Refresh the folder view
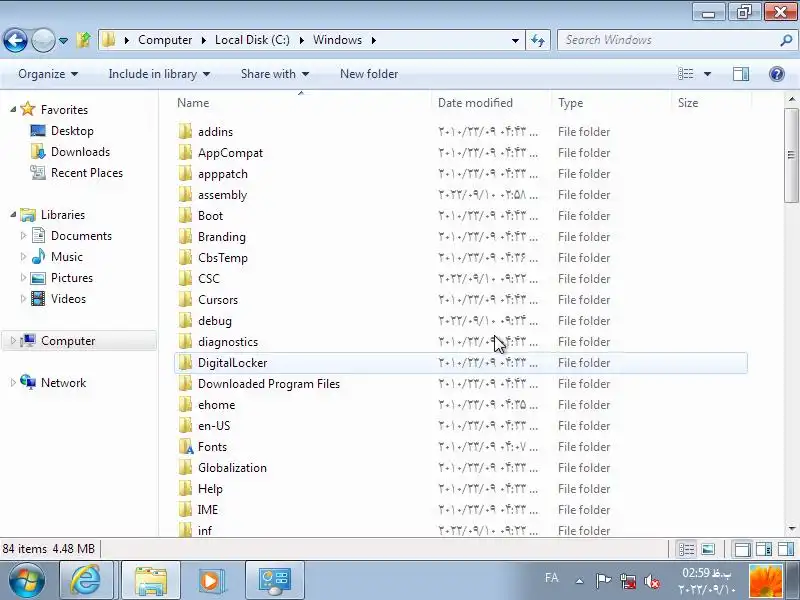This screenshot has height=600, width=800. [538, 40]
